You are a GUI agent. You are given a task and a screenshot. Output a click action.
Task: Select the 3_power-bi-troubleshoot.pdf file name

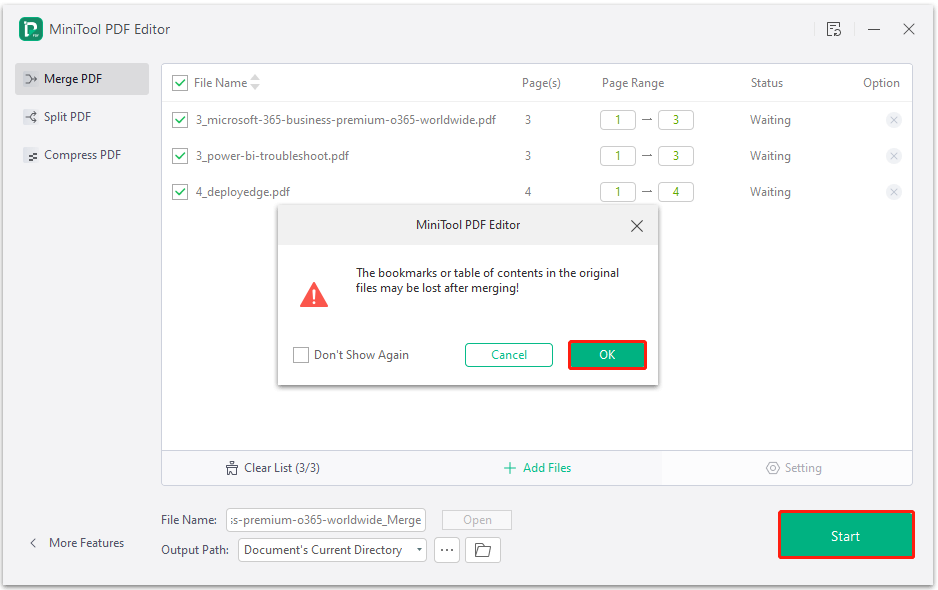click(x=272, y=156)
